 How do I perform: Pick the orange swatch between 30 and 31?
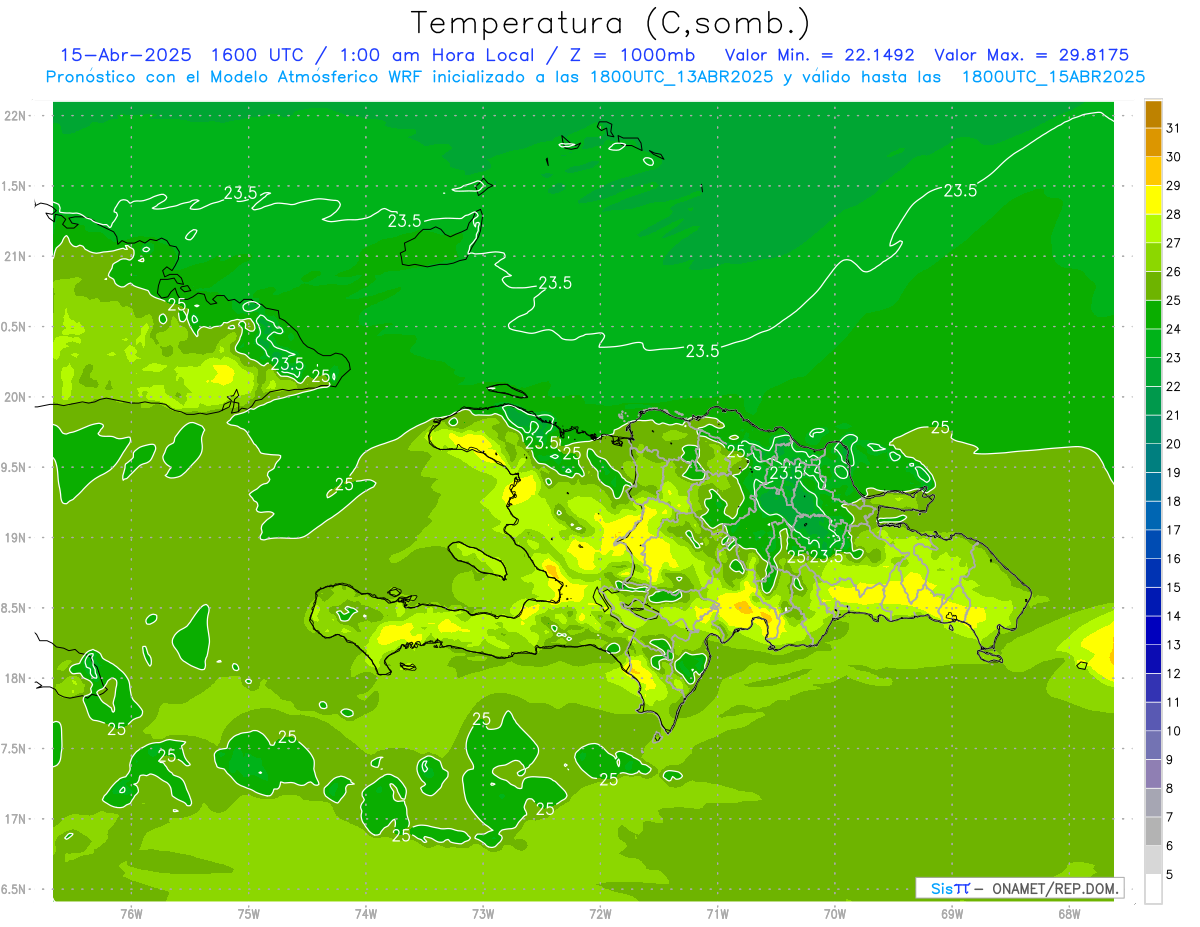point(1153,143)
